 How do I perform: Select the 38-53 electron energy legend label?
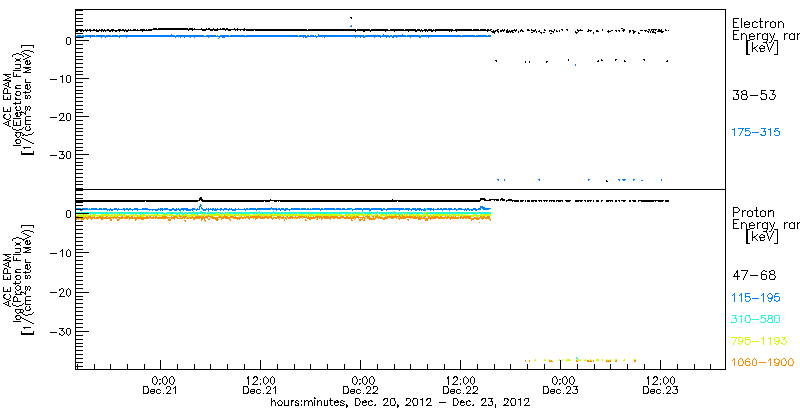754,95
